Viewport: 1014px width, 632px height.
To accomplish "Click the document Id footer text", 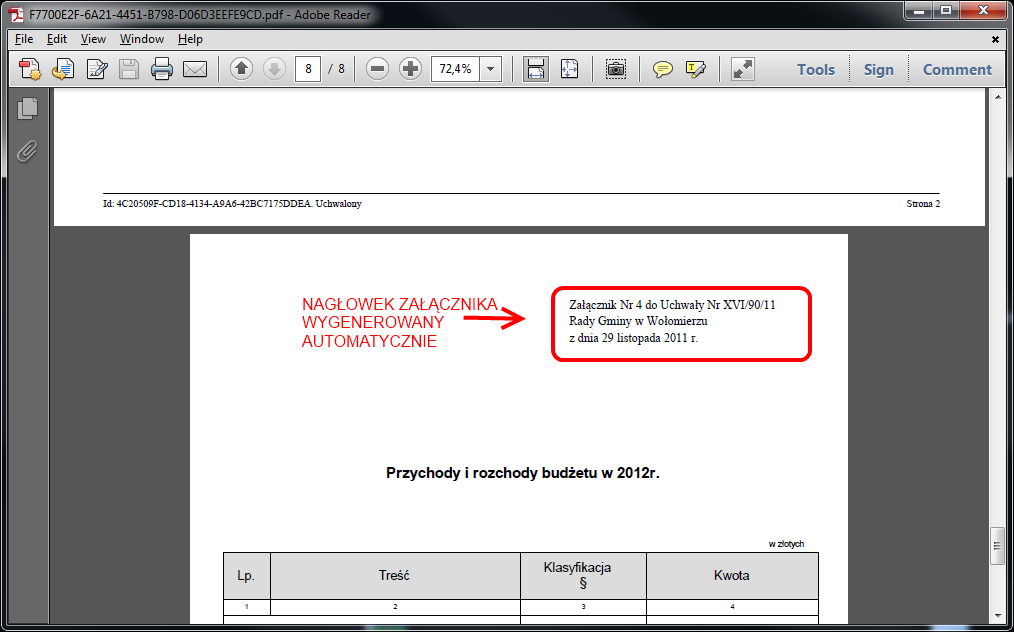I will pos(232,204).
